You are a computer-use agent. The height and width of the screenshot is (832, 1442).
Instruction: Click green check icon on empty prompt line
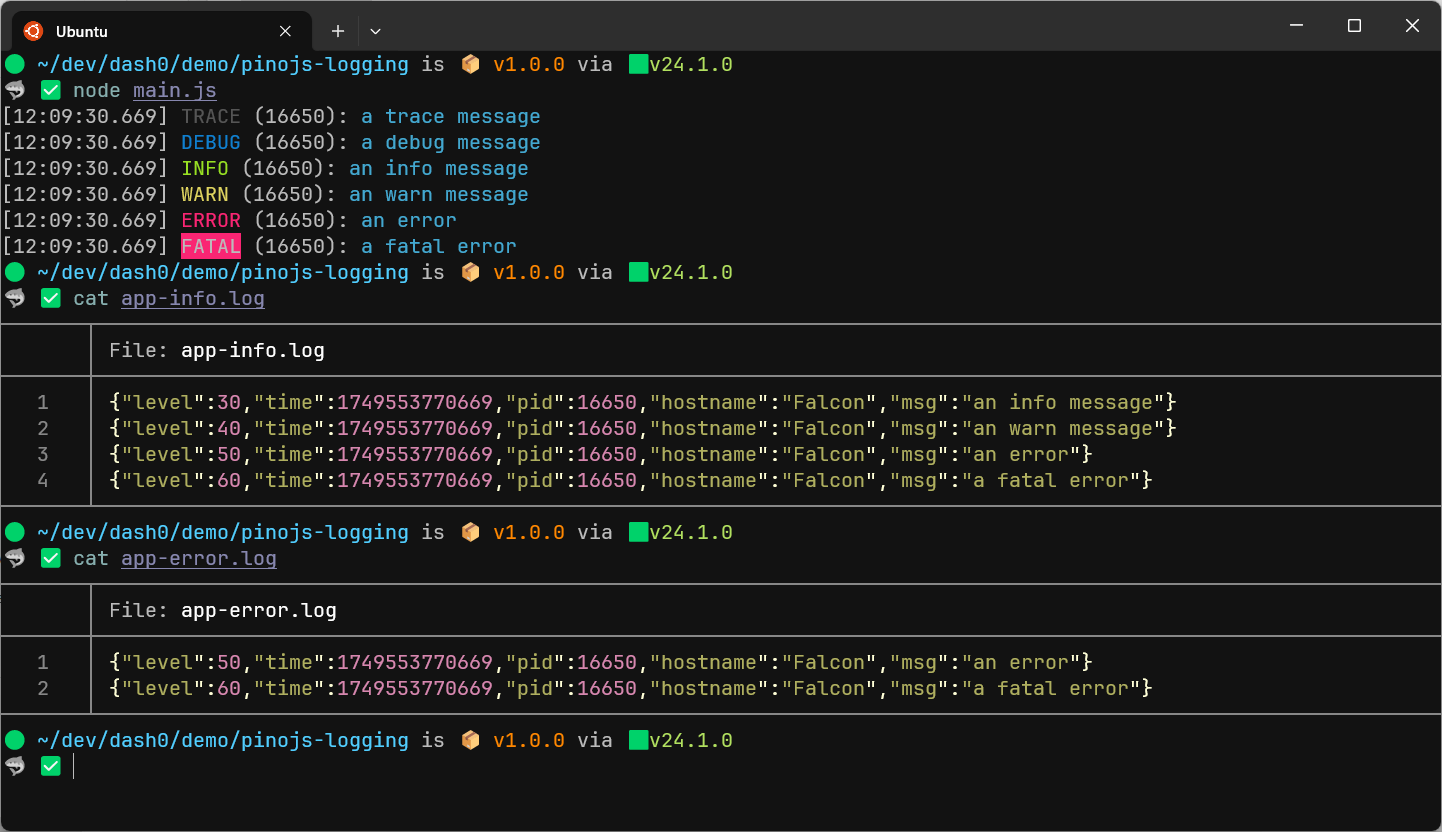[51, 767]
